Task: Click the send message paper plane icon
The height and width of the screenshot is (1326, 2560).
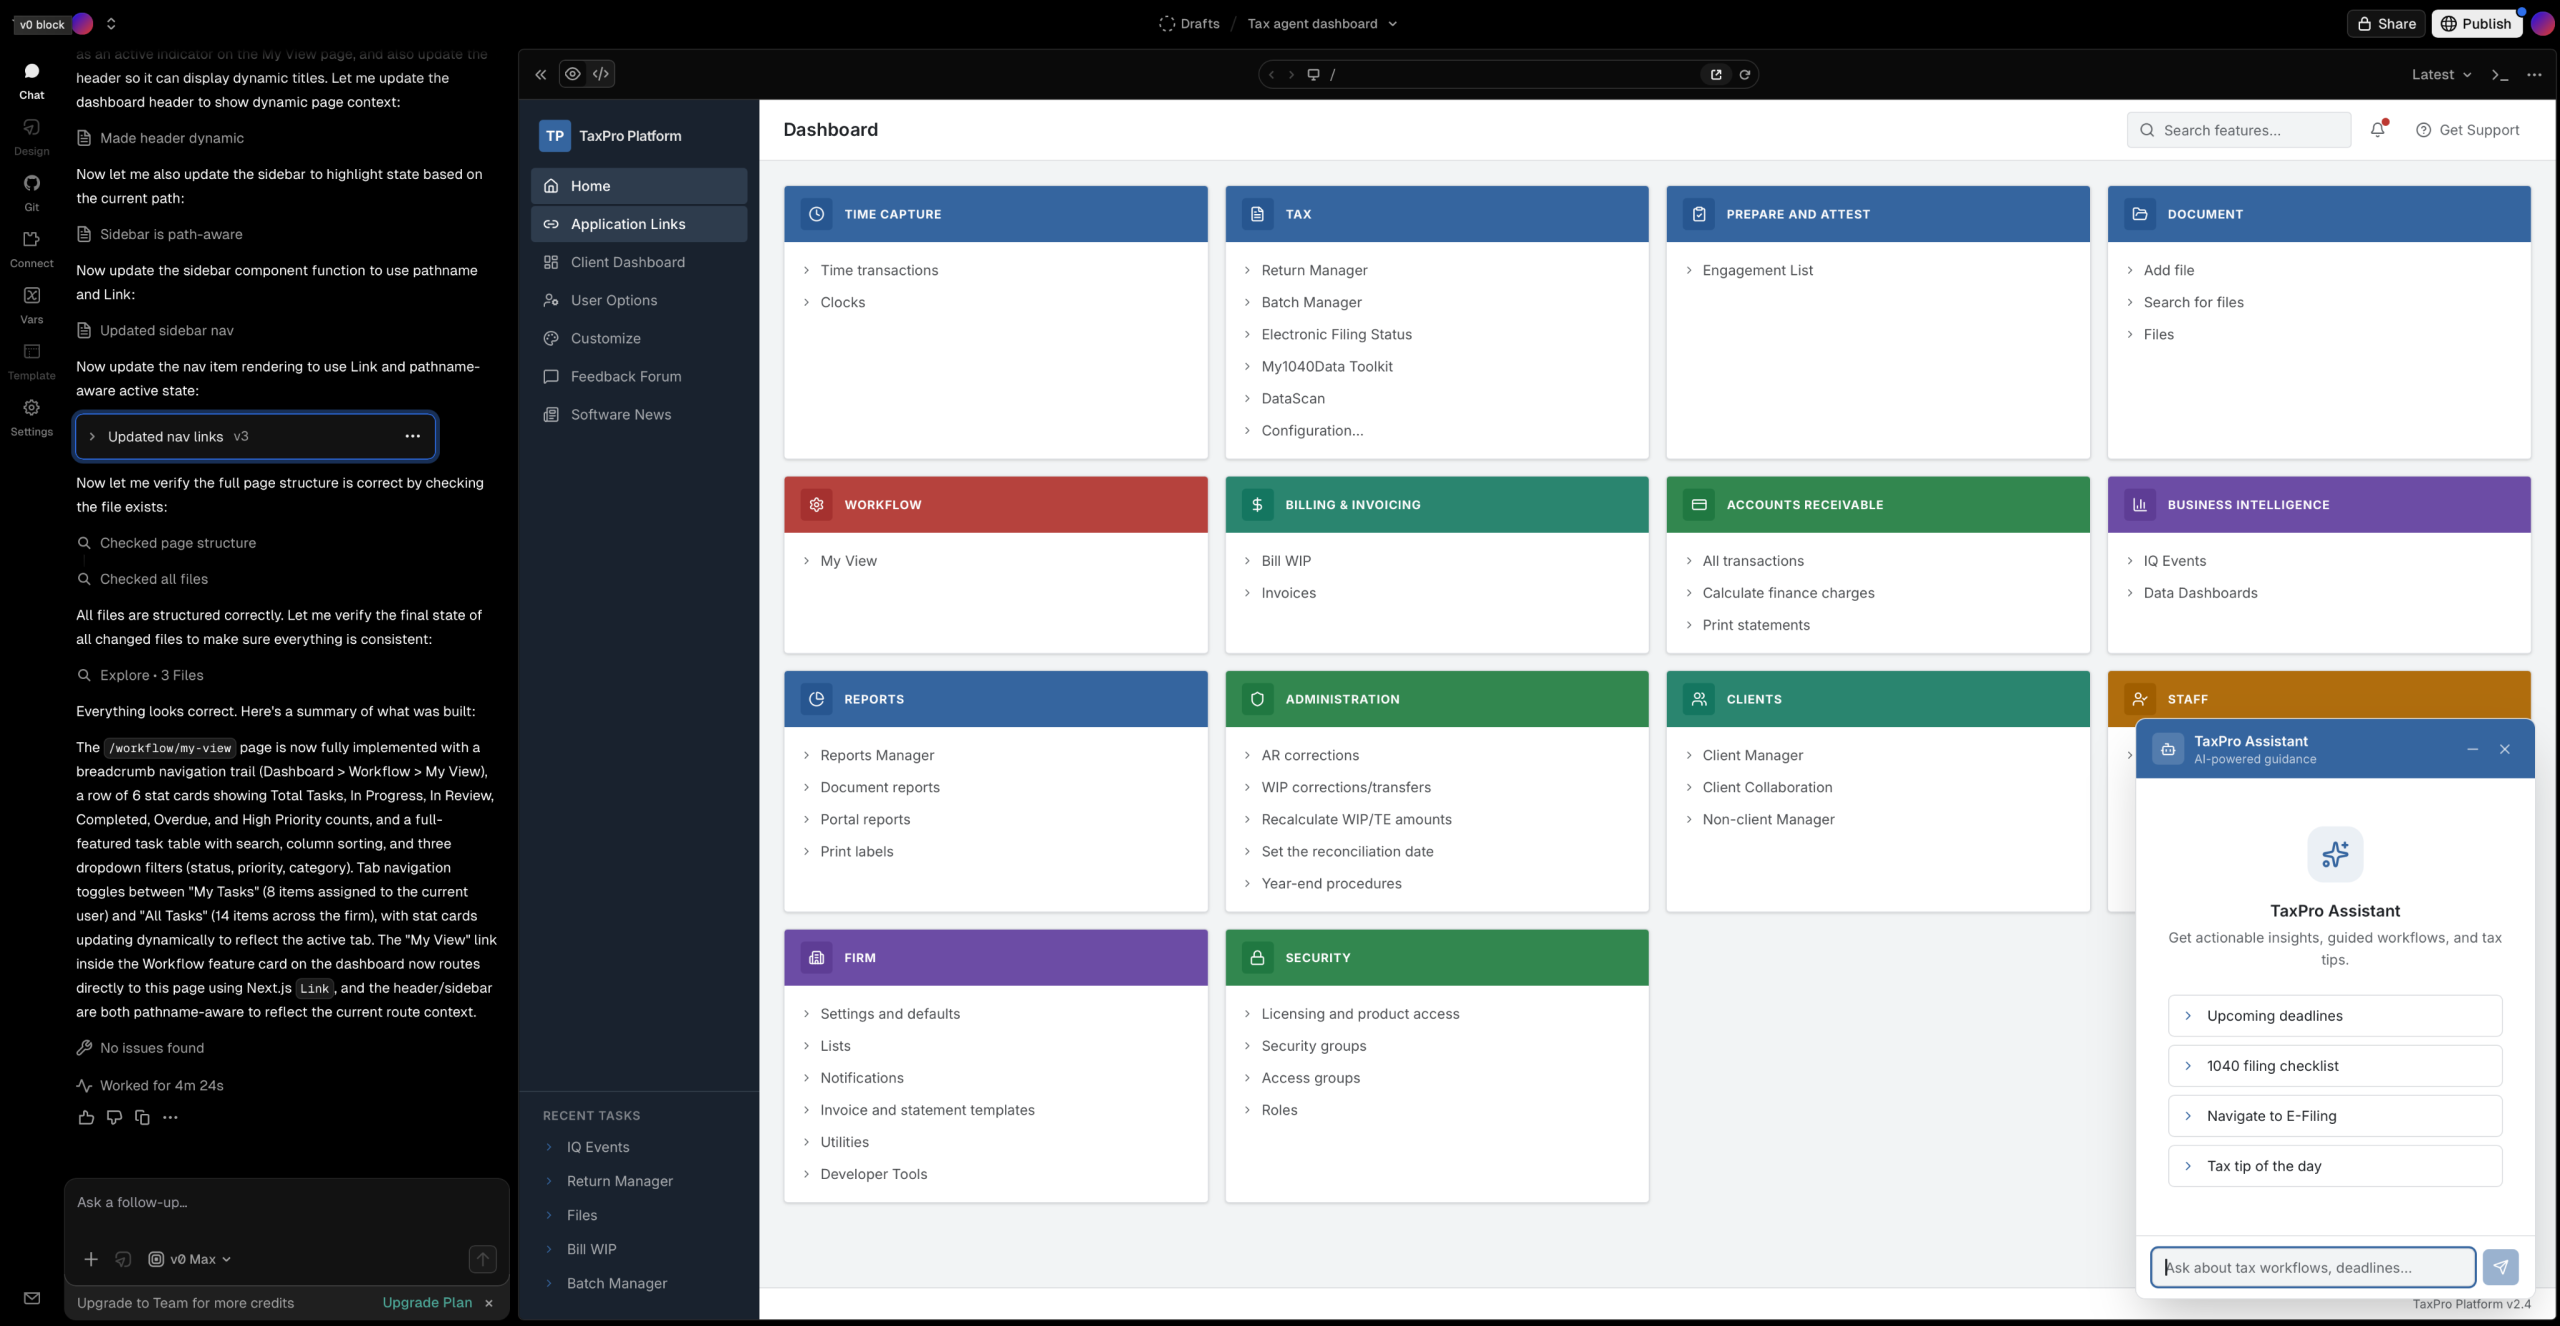Action: (x=2500, y=1267)
